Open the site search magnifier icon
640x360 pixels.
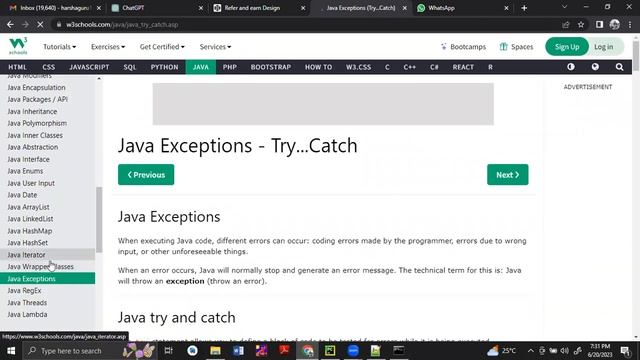pyautogui.click(x=619, y=67)
